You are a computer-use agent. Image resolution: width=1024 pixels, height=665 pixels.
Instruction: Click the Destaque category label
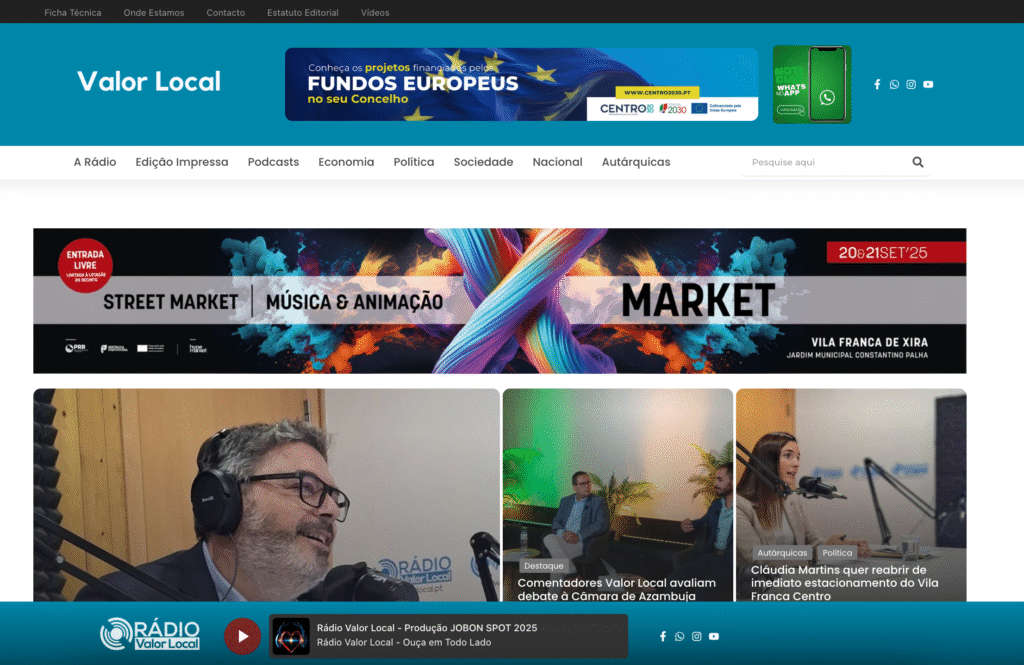[543, 564]
